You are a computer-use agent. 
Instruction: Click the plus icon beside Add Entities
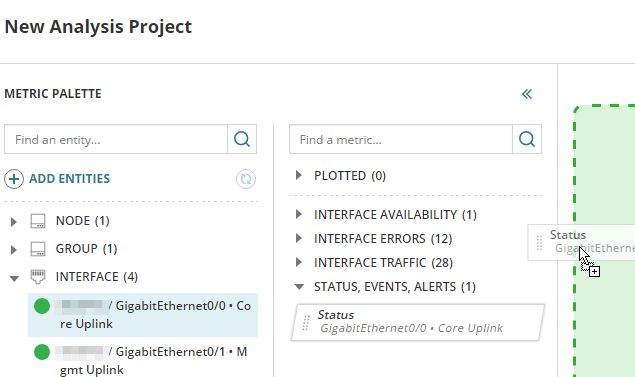click(x=14, y=179)
